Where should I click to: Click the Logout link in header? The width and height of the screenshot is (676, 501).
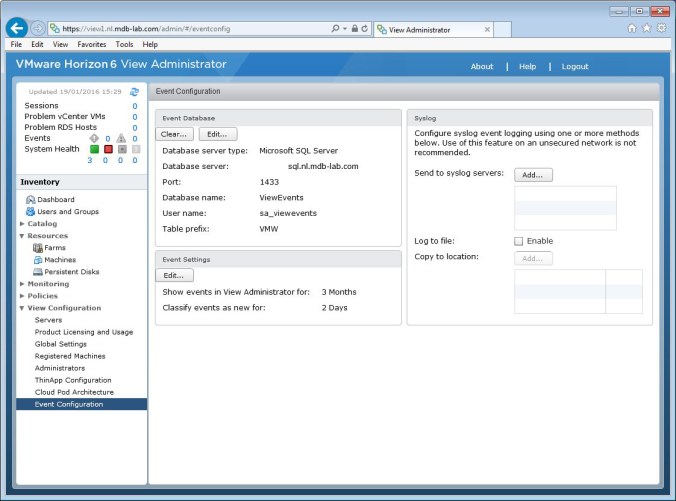[574, 67]
